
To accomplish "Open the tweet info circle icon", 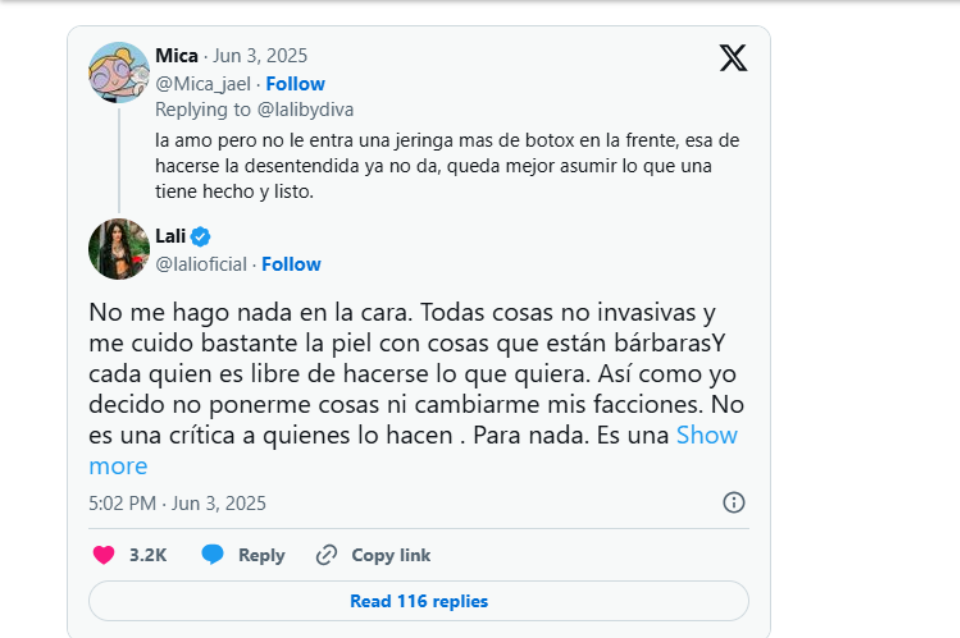I will click(x=733, y=502).
